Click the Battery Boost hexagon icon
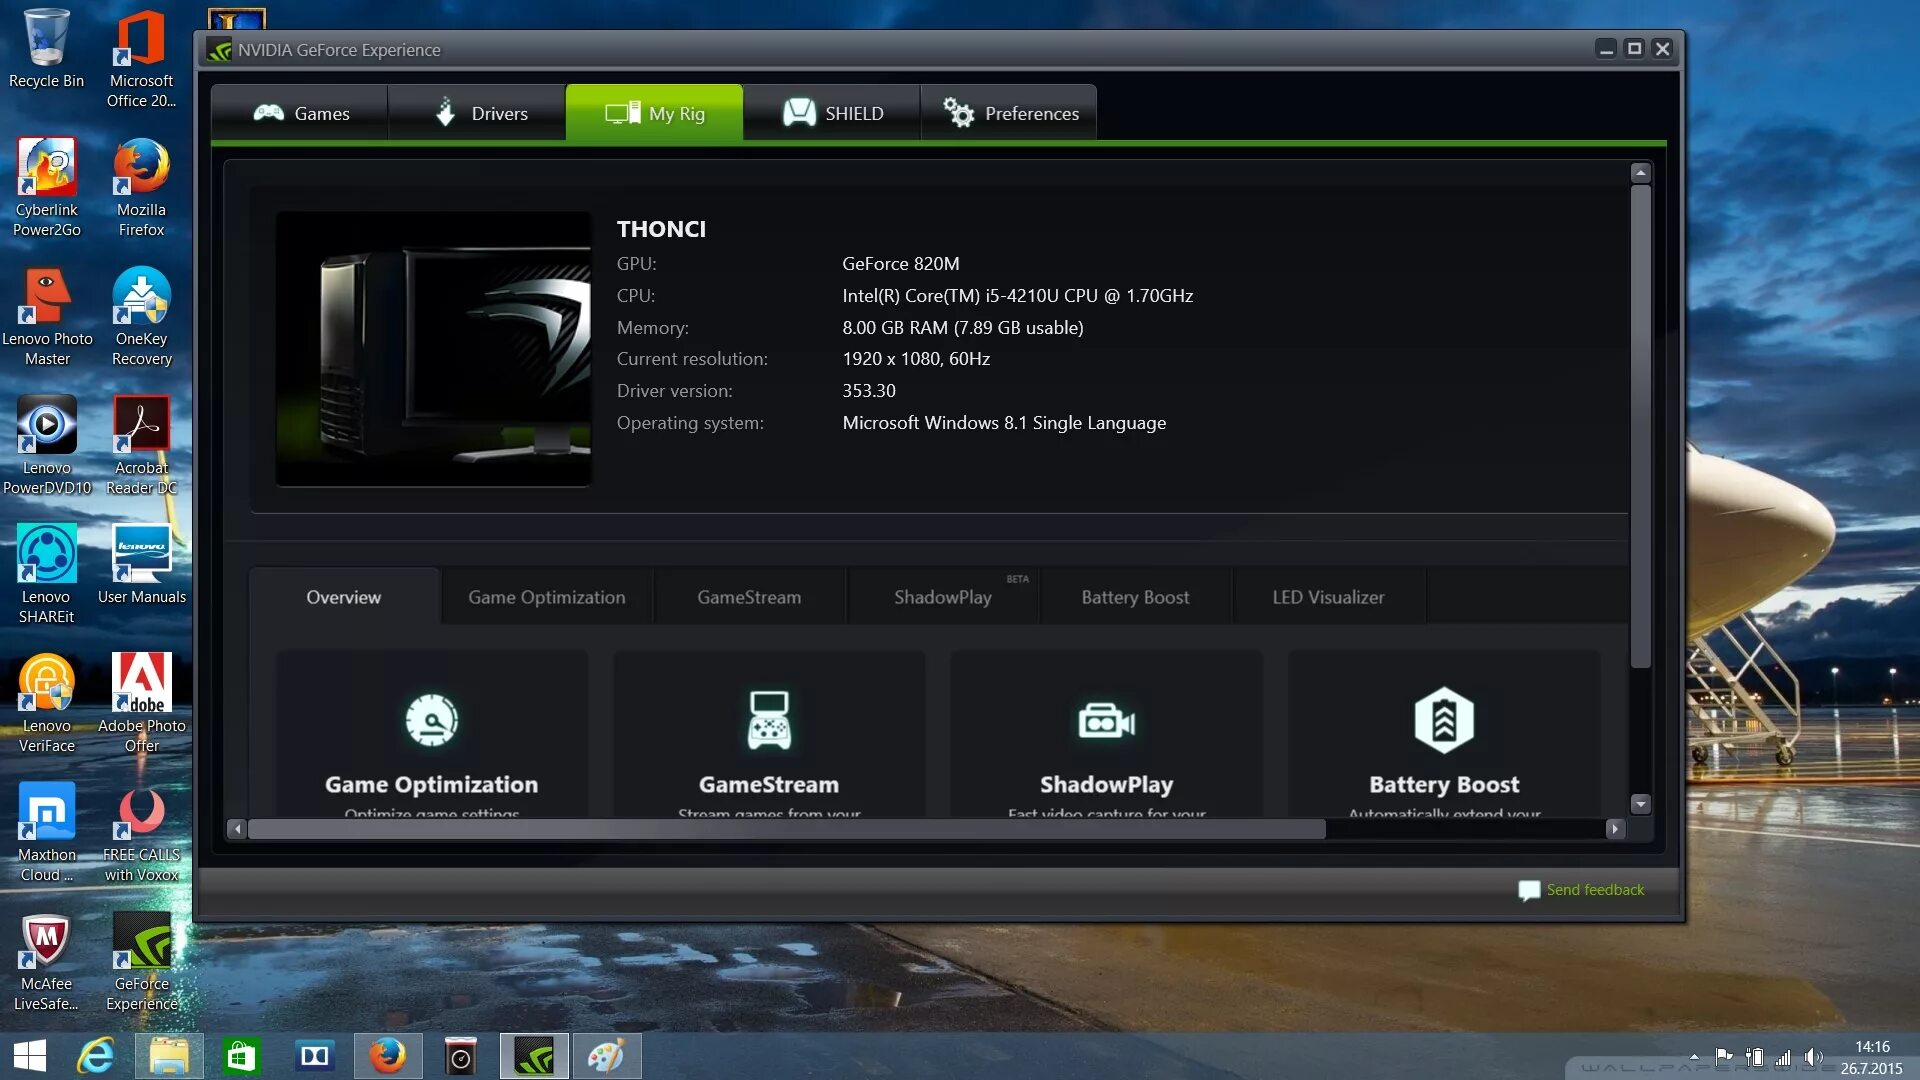 click(1444, 720)
